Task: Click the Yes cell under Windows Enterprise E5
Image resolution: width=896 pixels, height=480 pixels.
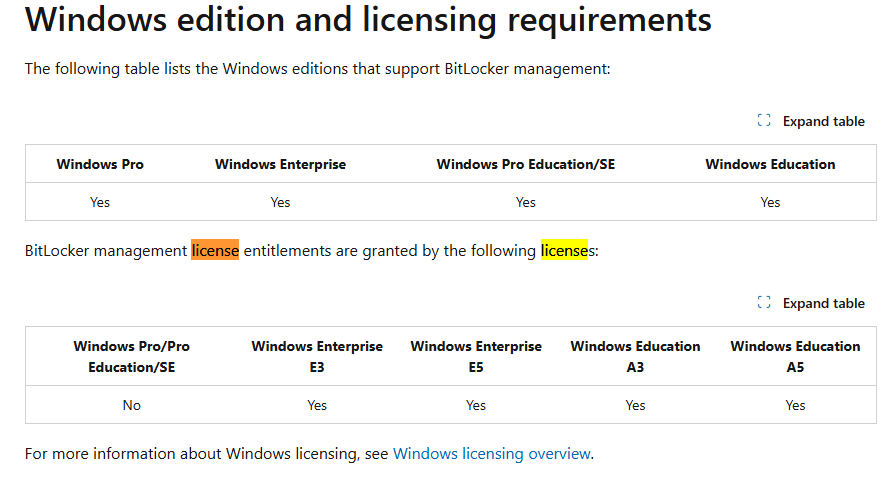Action: pos(476,405)
